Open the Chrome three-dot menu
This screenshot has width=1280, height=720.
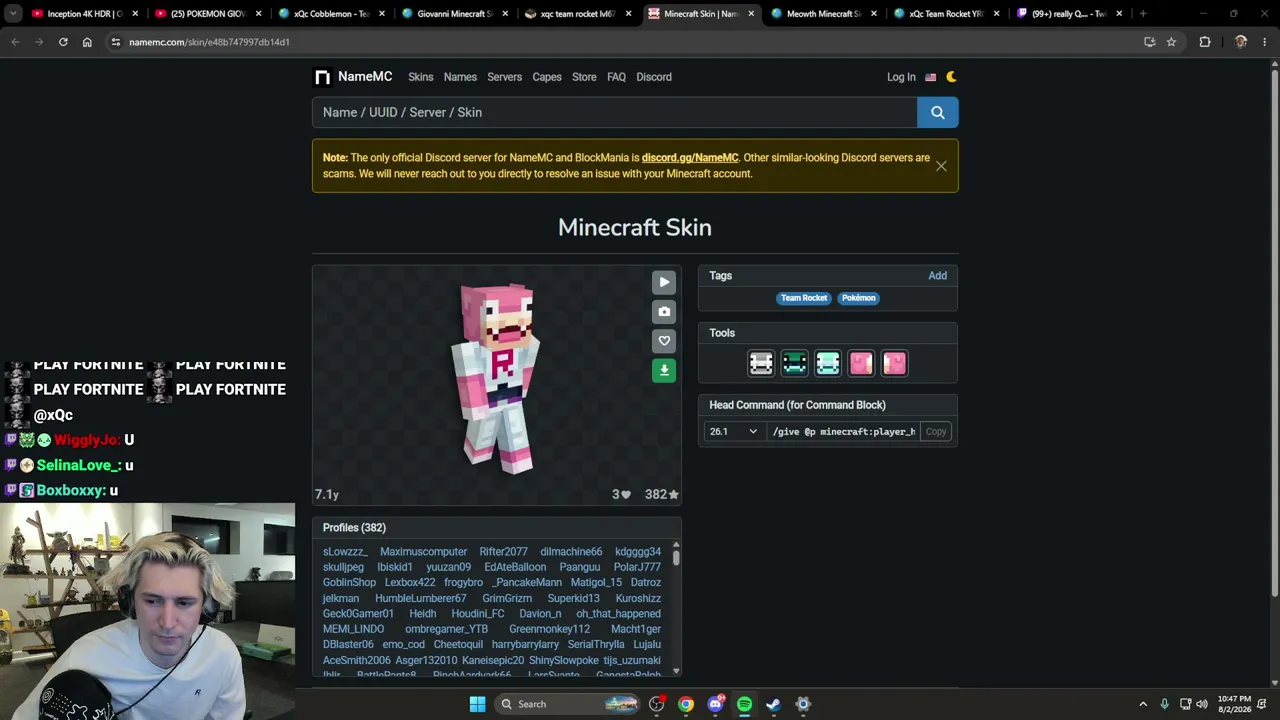coord(1265,42)
